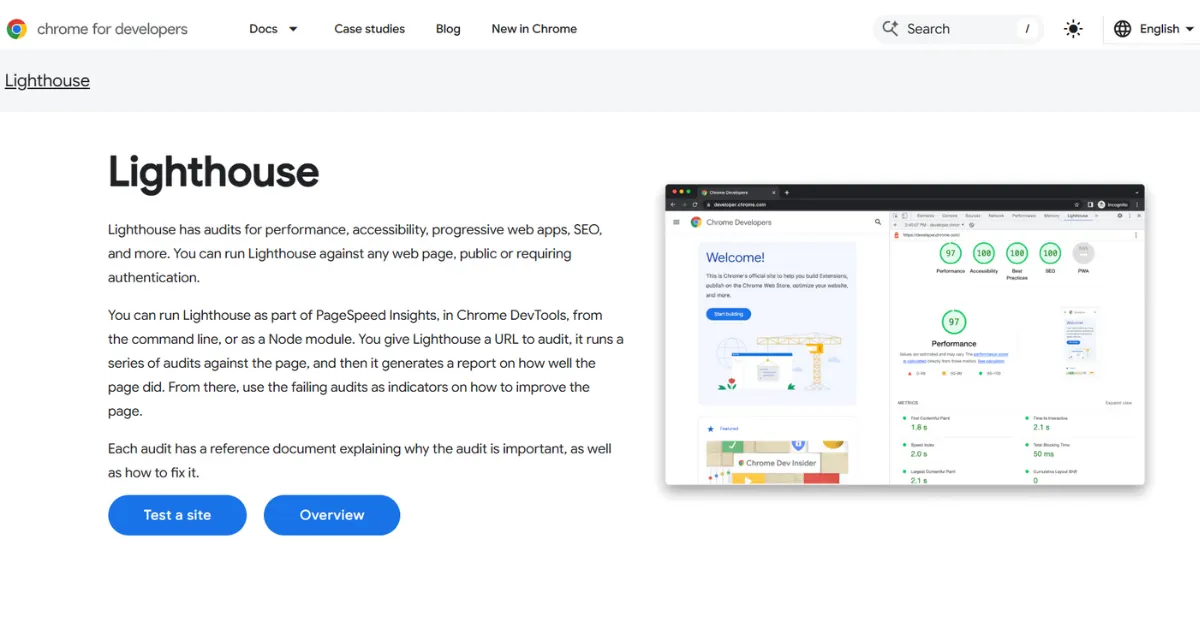Toggle the light/dark theme sun button

[1073, 29]
